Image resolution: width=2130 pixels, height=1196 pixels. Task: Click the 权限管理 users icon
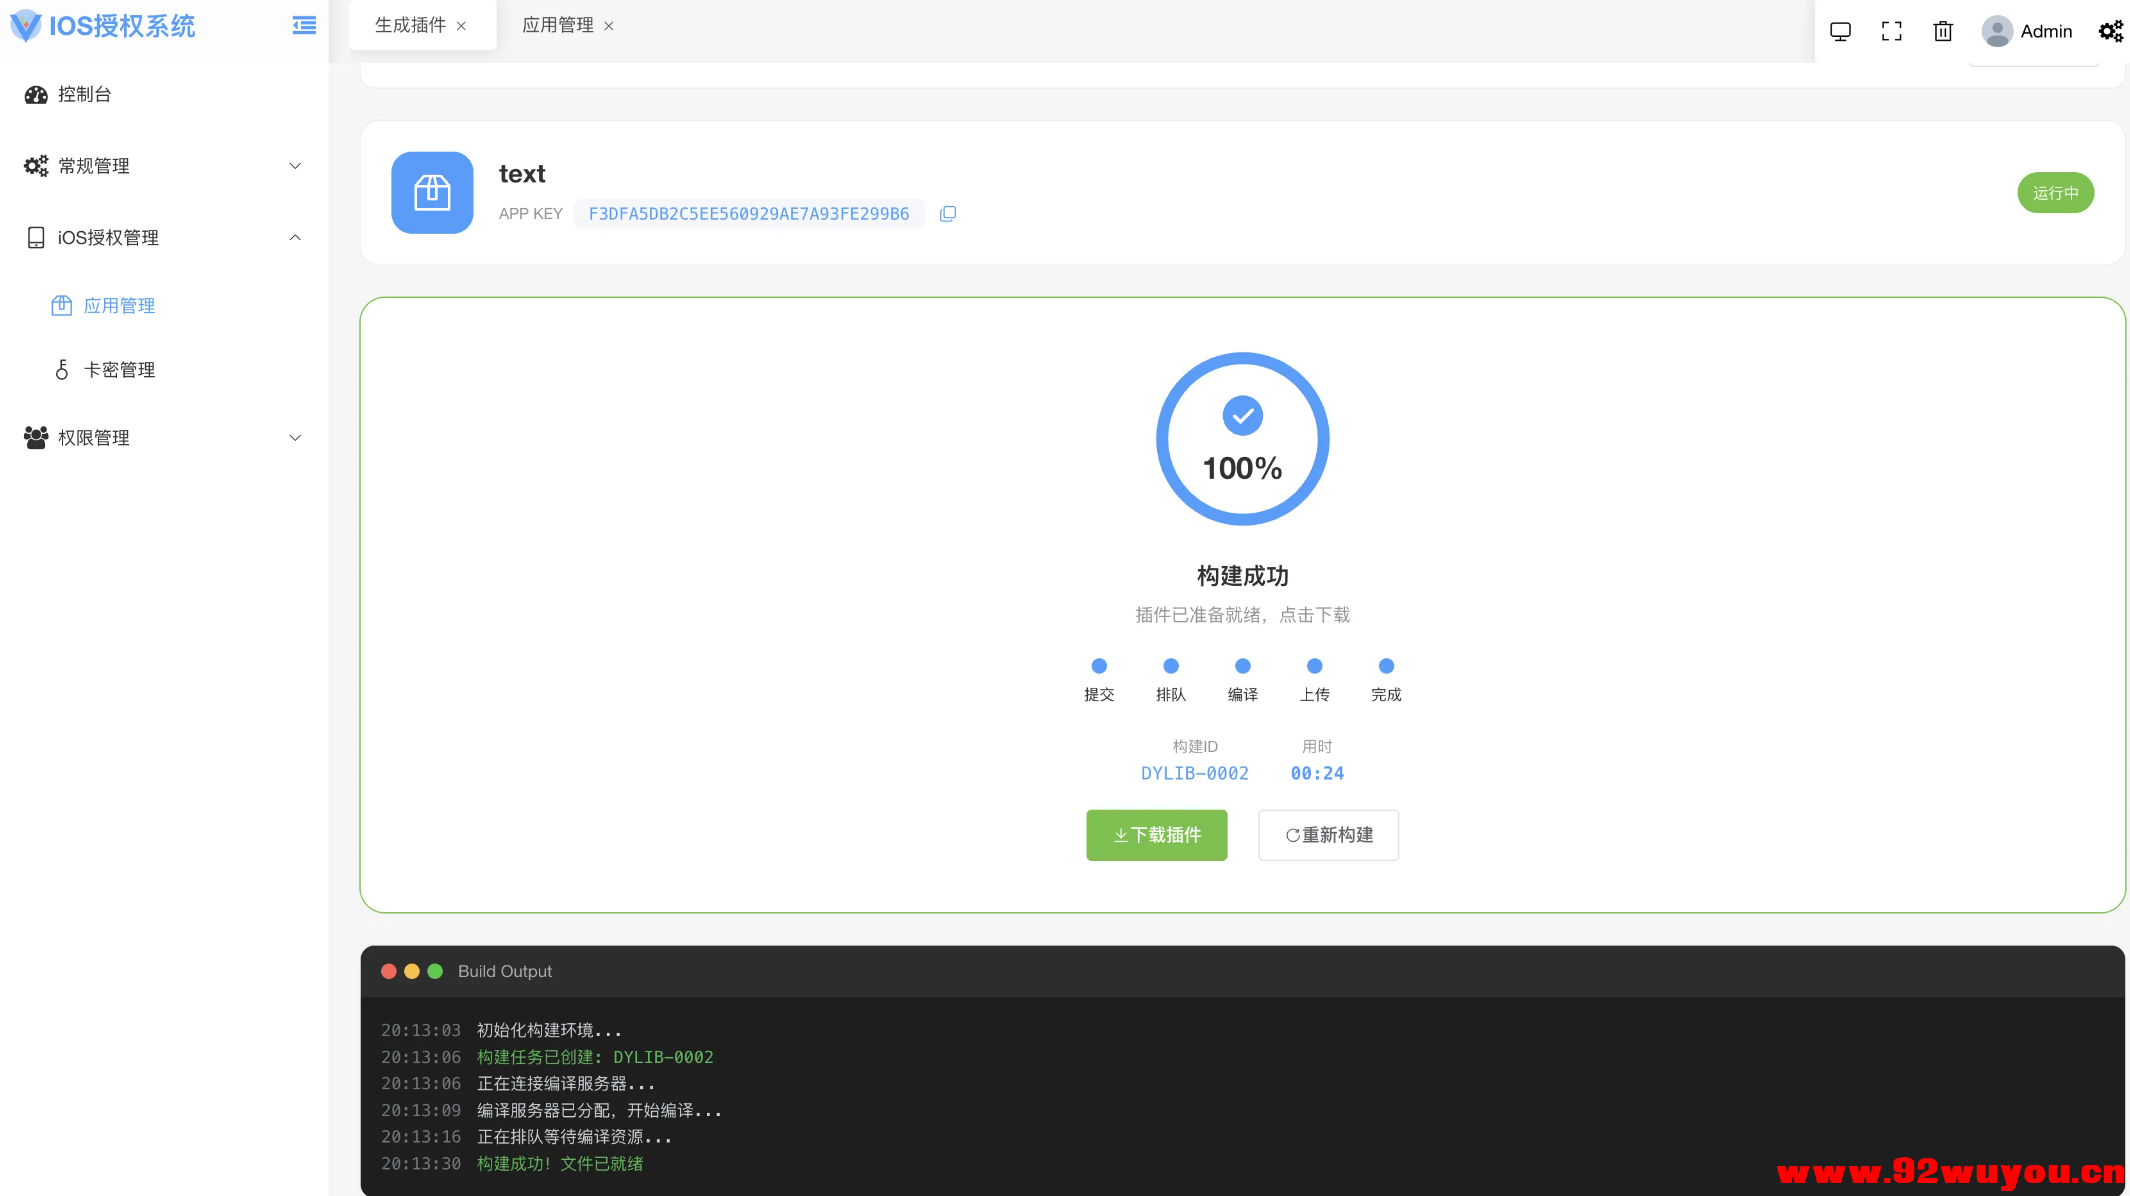pyautogui.click(x=36, y=437)
